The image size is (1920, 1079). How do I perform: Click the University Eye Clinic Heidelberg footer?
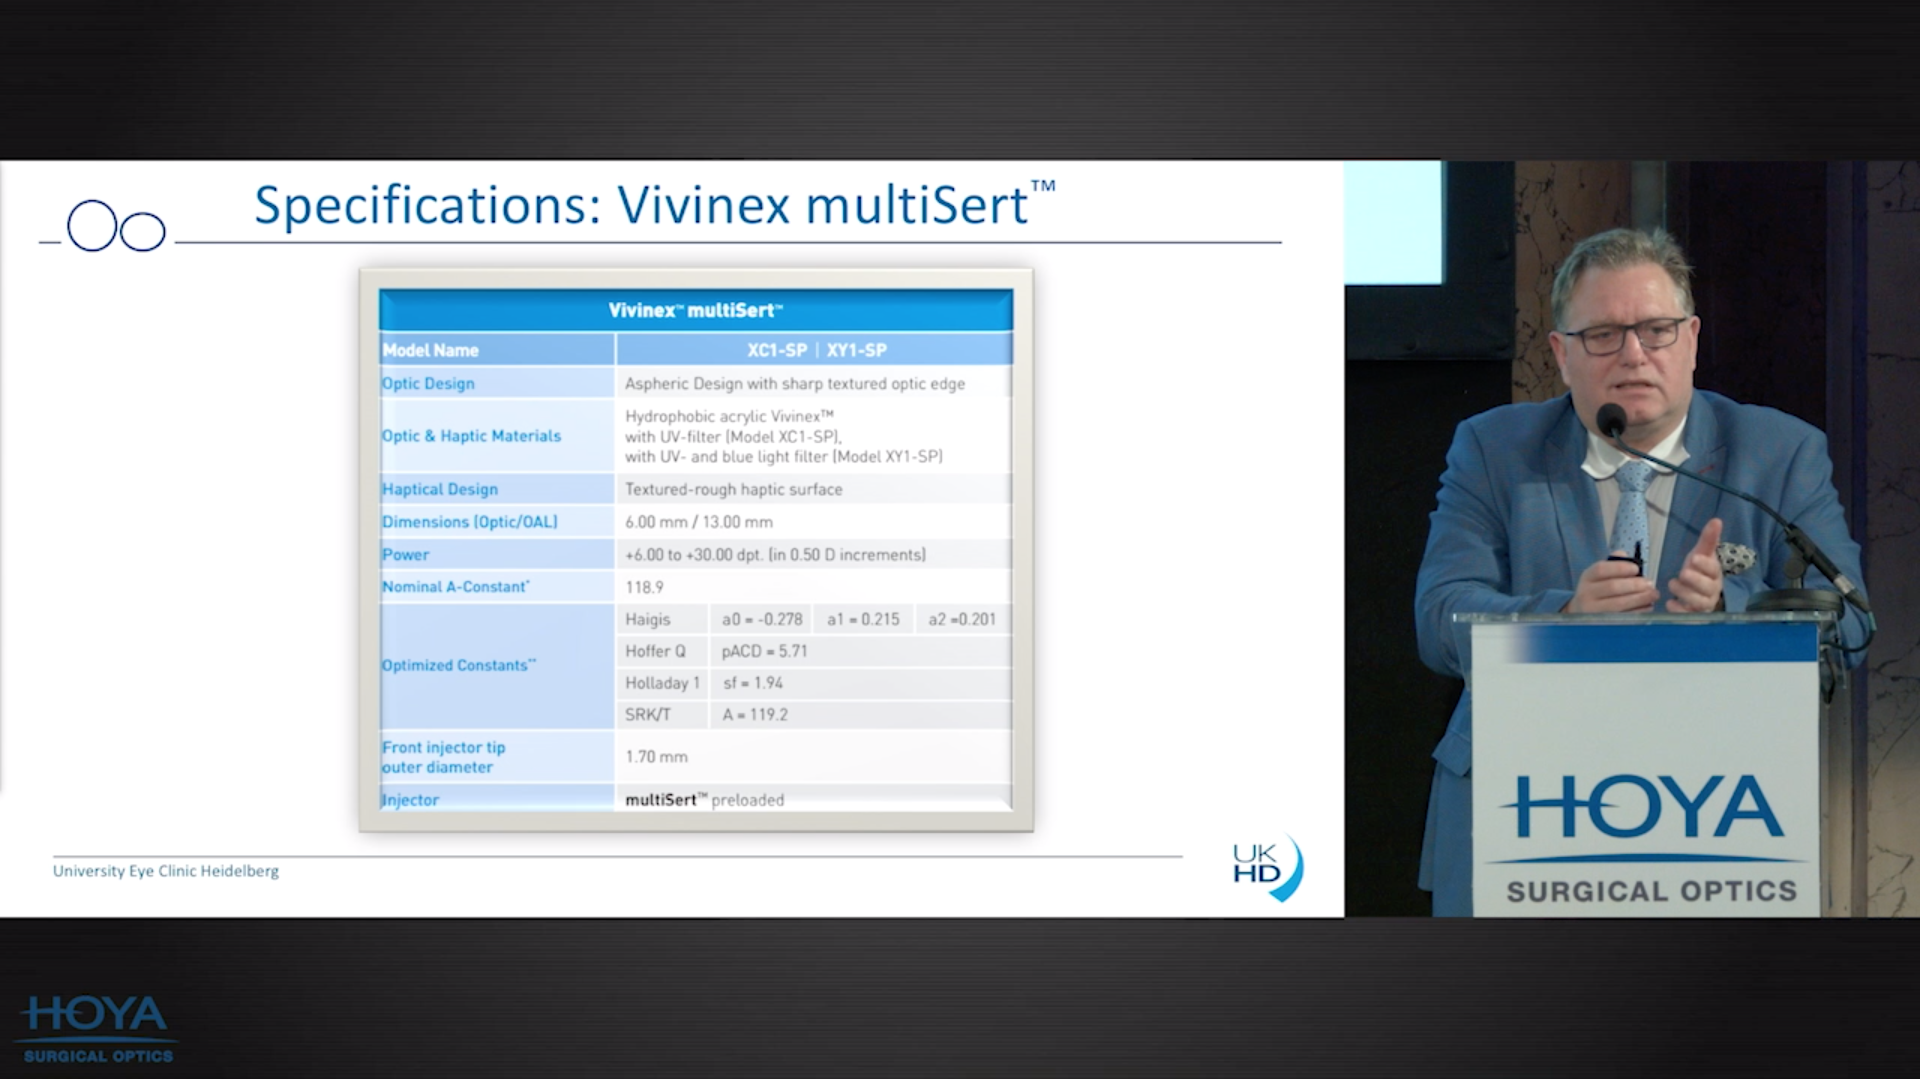(x=166, y=871)
